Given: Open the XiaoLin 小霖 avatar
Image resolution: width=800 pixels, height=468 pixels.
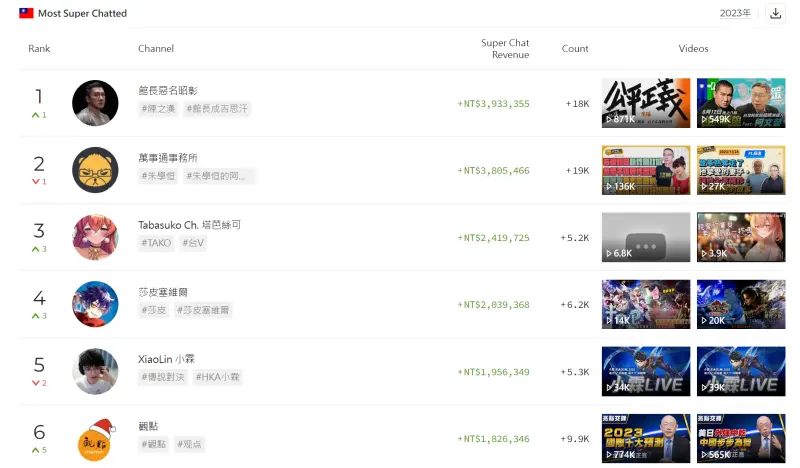Looking at the screenshot, I should coord(95,371).
